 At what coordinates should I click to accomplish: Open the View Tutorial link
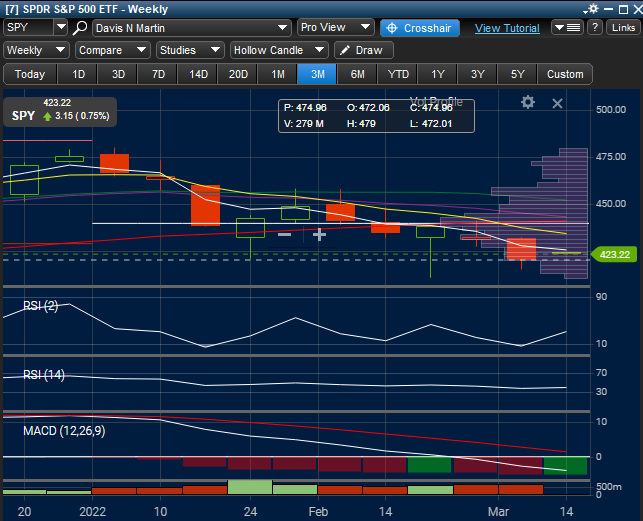(507, 28)
